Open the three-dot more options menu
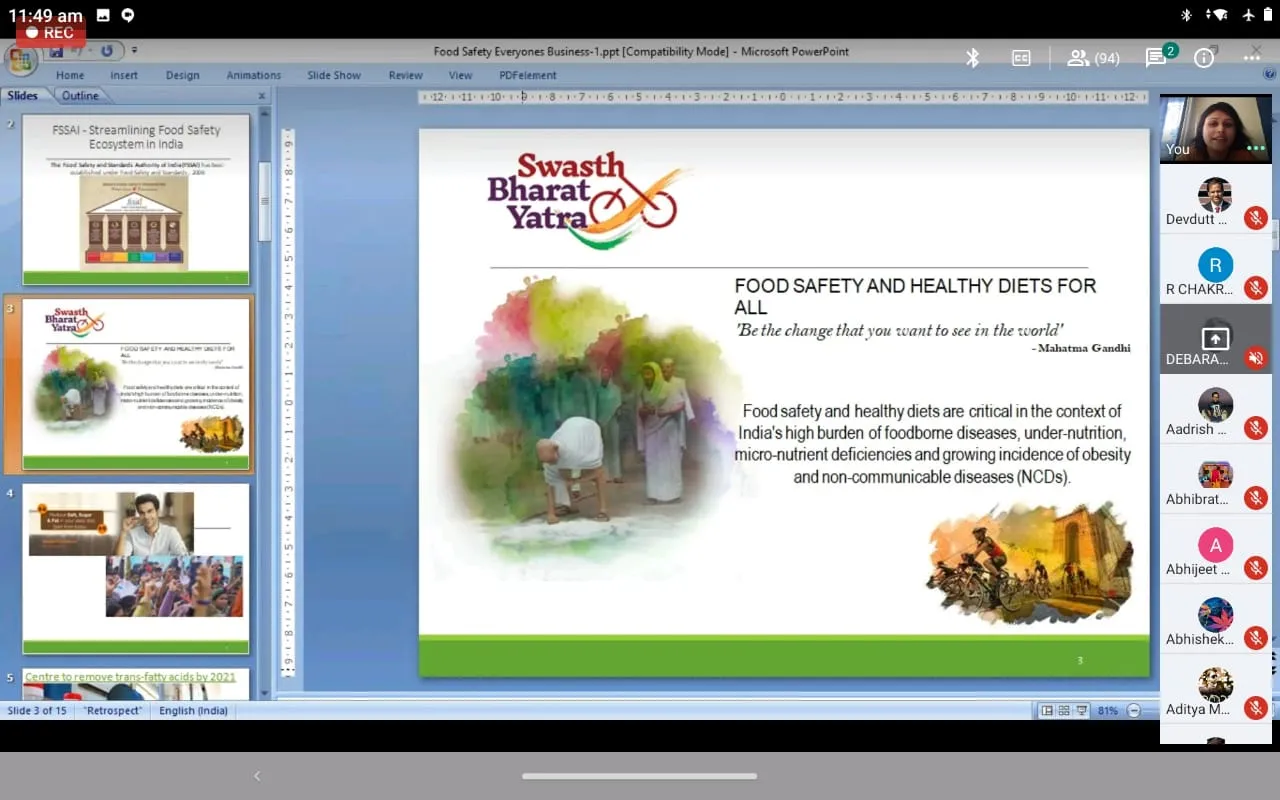1280x800 pixels. click(x=1252, y=58)
